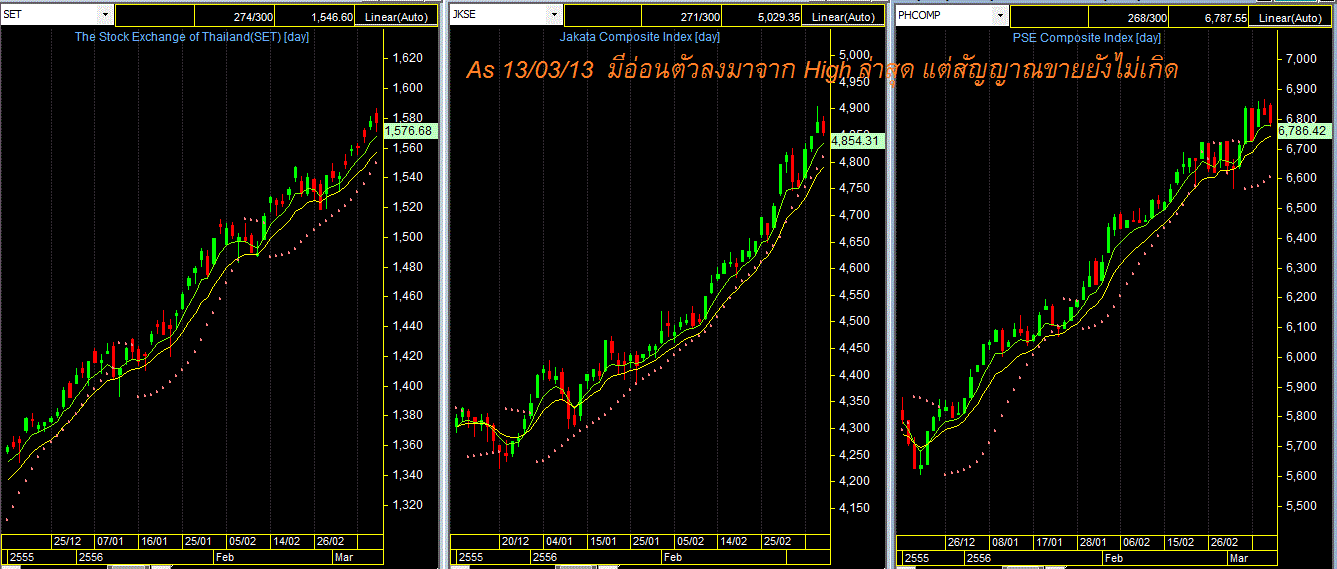
Task: Click the 6,500 price axis label
Action: pyautogui.click(x=1302, y=208)
